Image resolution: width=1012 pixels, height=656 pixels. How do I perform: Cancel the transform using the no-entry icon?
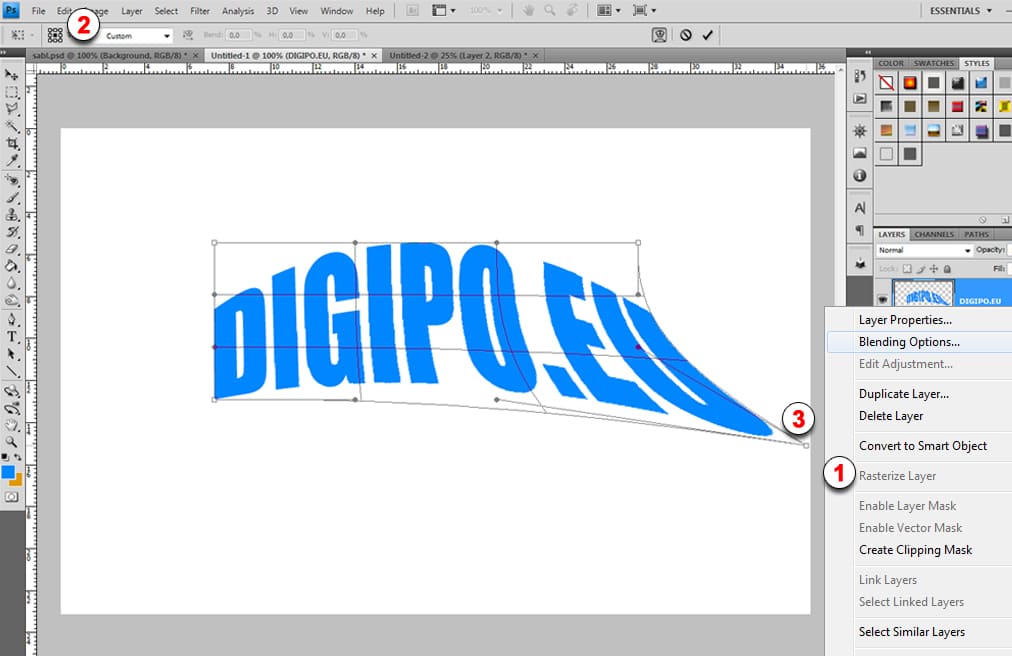pos(685,35)
